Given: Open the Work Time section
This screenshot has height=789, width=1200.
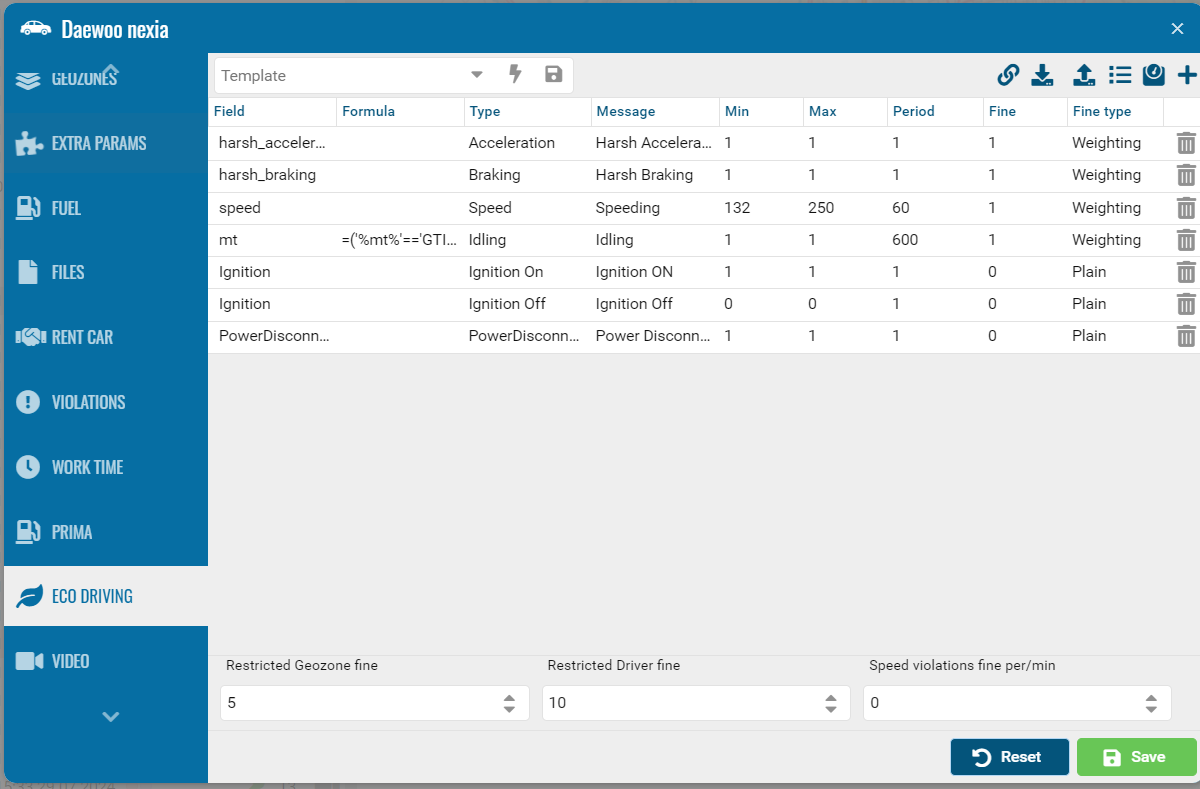Looking at the screenshot, I should pyautogui.click(x=87, y=467).
